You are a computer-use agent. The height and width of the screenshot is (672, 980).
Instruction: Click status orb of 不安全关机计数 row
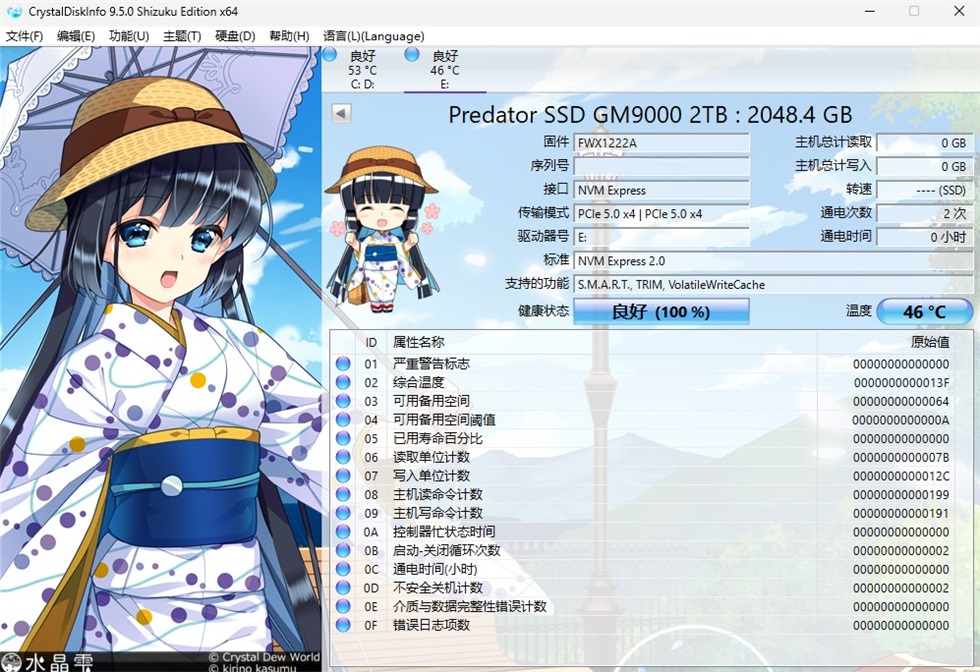[x=342, y=588]
